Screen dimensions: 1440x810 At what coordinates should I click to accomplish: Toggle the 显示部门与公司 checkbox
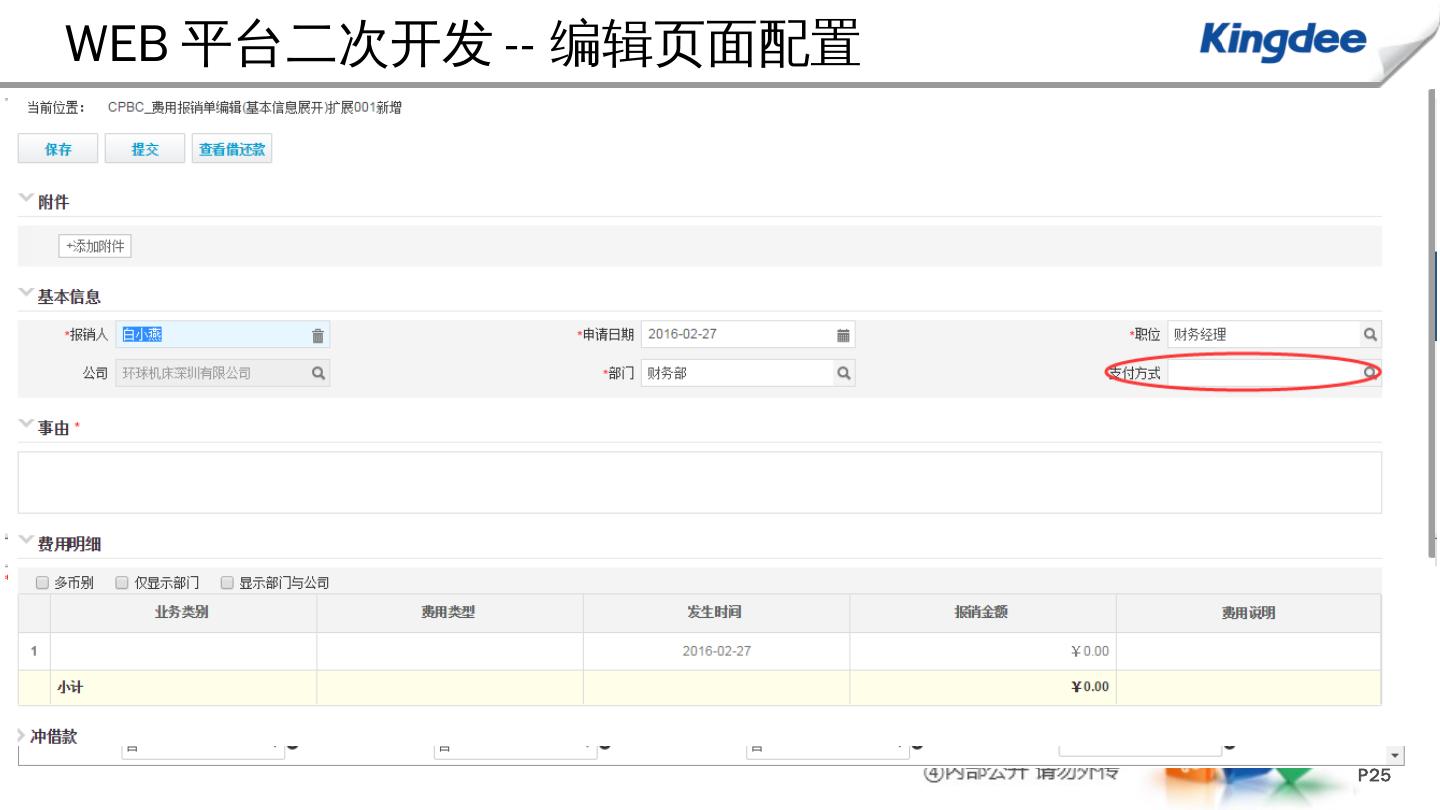point(227,583)
